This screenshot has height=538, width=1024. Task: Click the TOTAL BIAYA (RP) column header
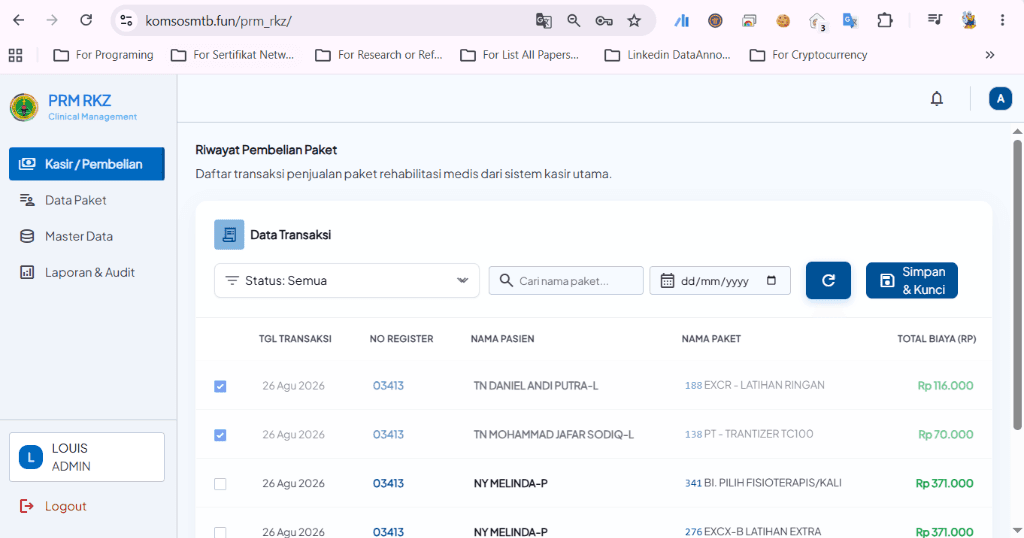tap(936, 339)
